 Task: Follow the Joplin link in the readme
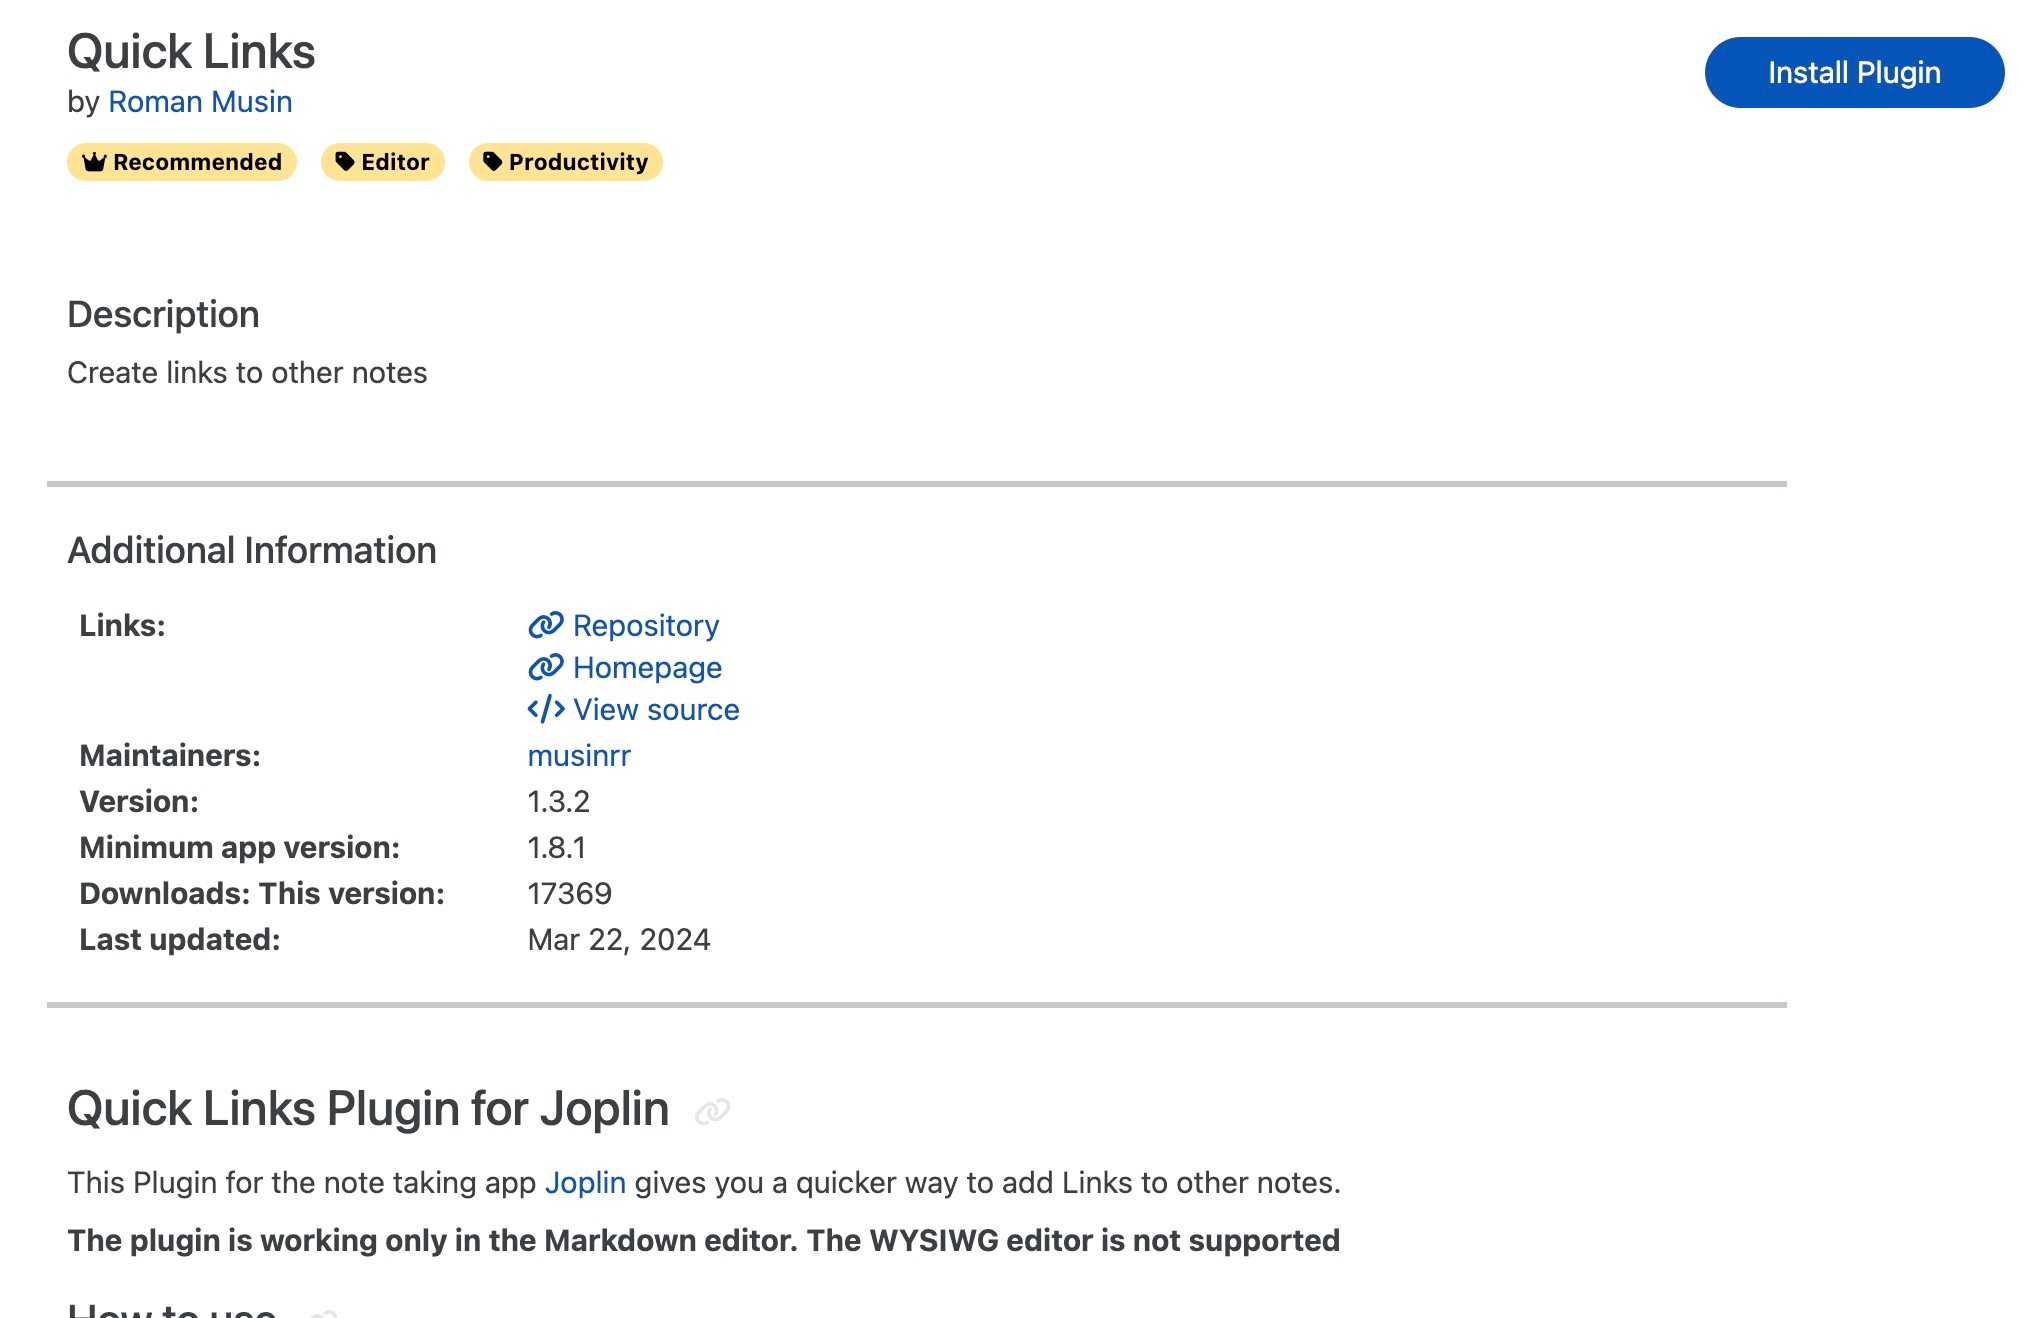tap(585, 1182)
